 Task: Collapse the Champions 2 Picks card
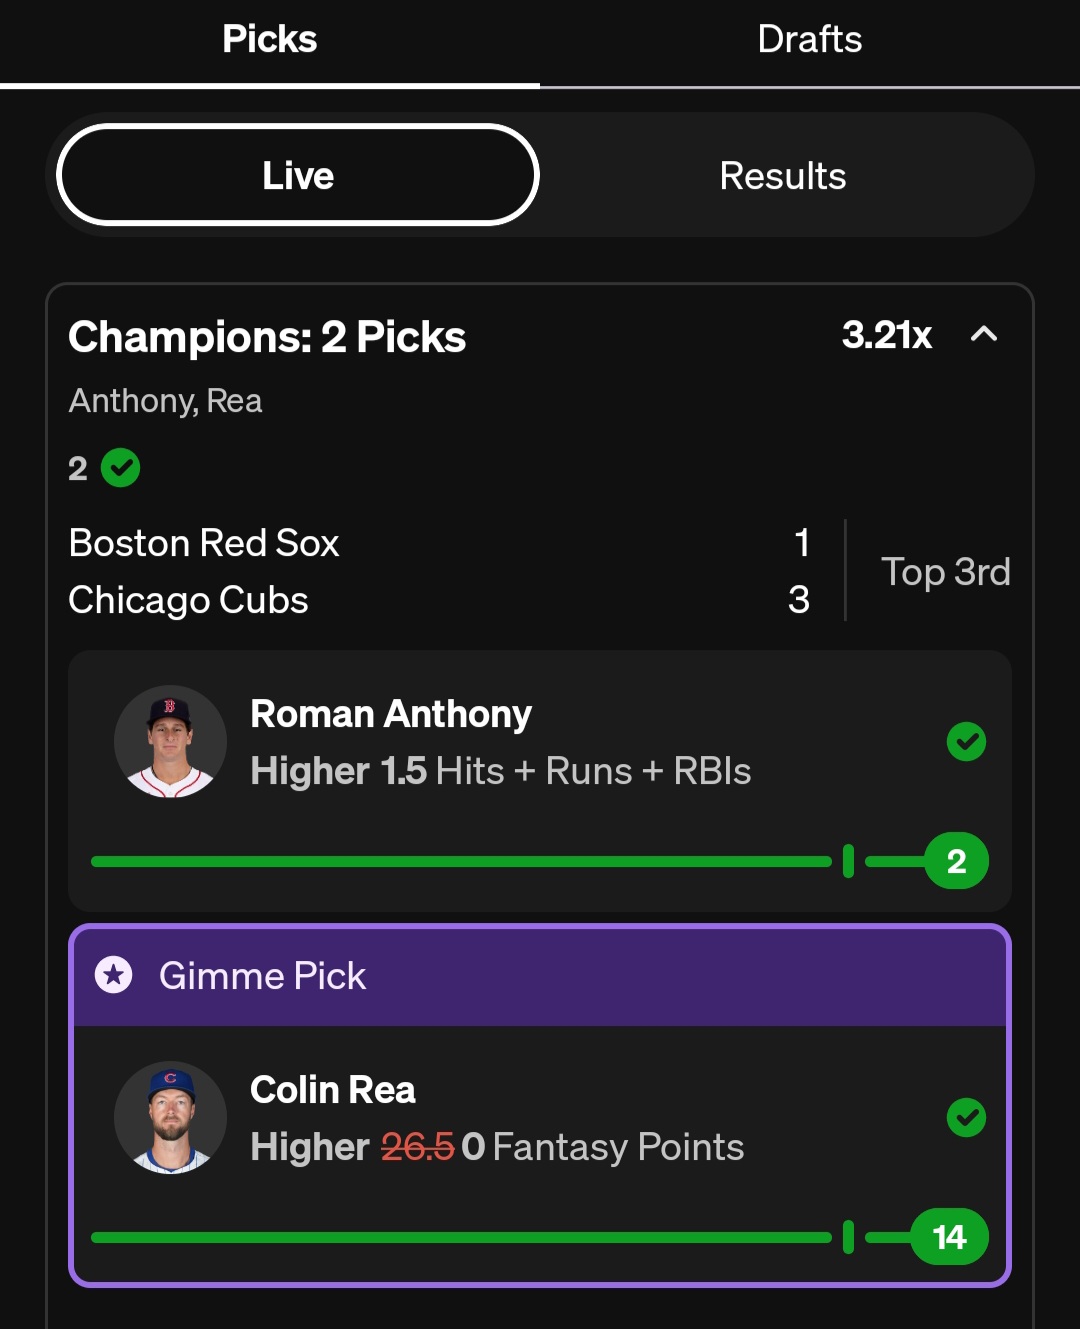click(x=984, y=335)
